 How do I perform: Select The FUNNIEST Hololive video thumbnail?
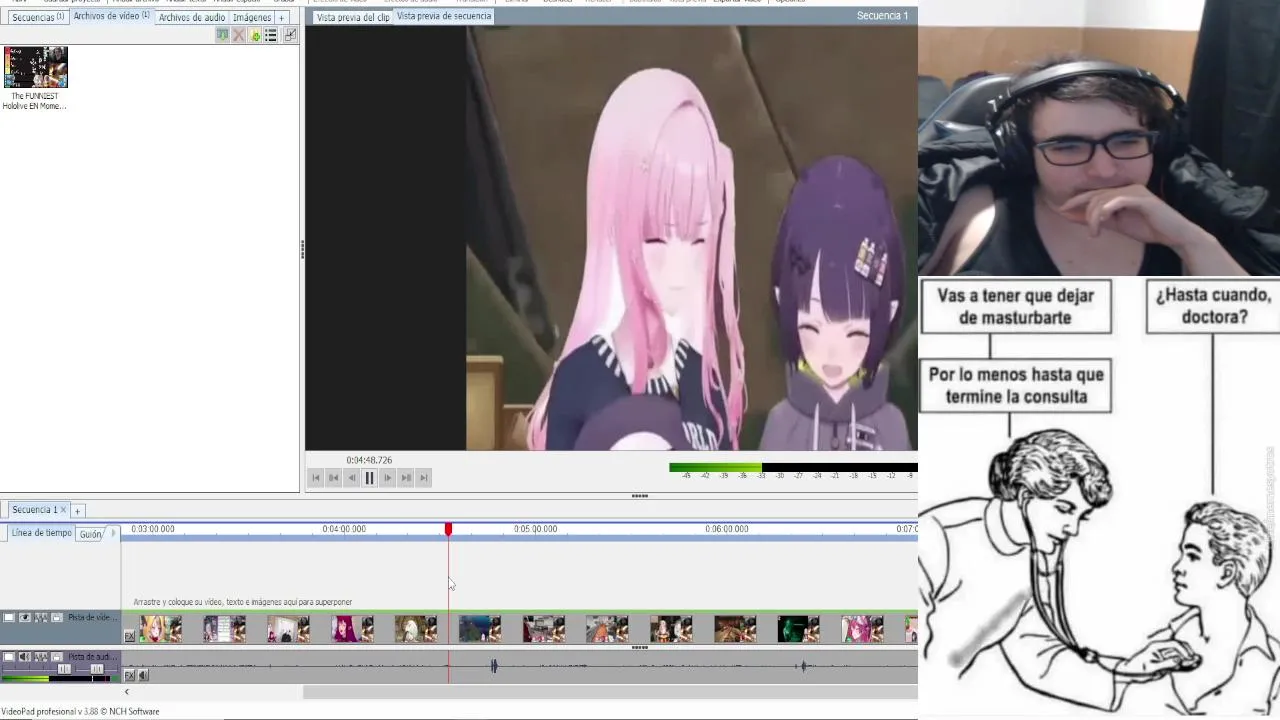coord(36,67)
